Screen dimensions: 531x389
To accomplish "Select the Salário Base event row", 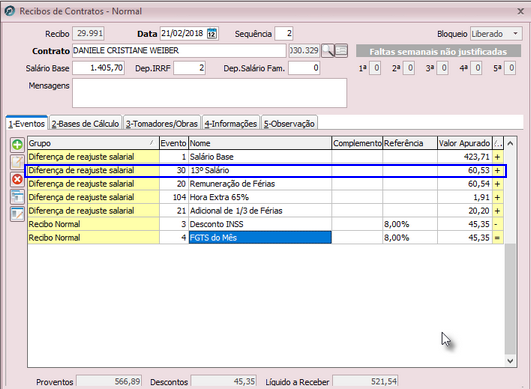I will [265, 157].
